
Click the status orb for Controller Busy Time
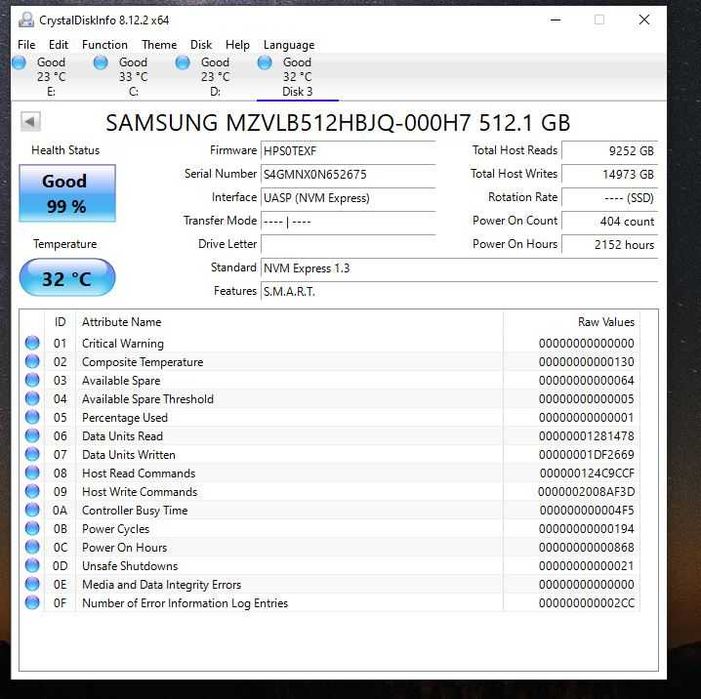coord(32,510)
